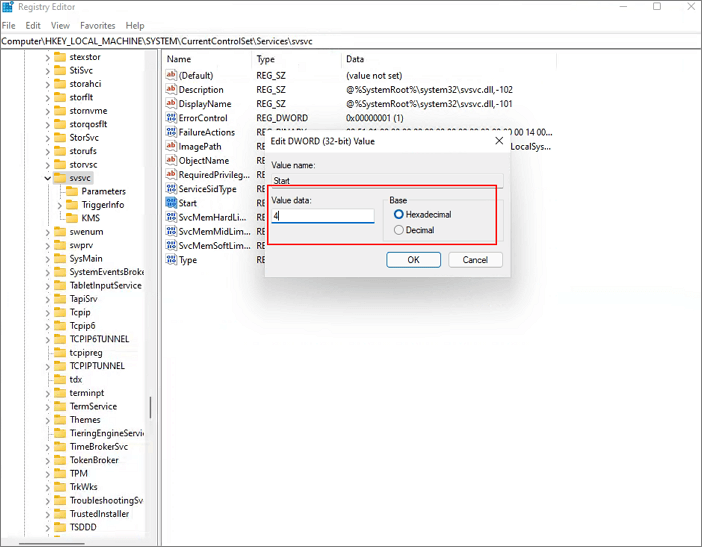Open the Help menu
The width and height of the screenshot is (702, 547).
(135, 26)
